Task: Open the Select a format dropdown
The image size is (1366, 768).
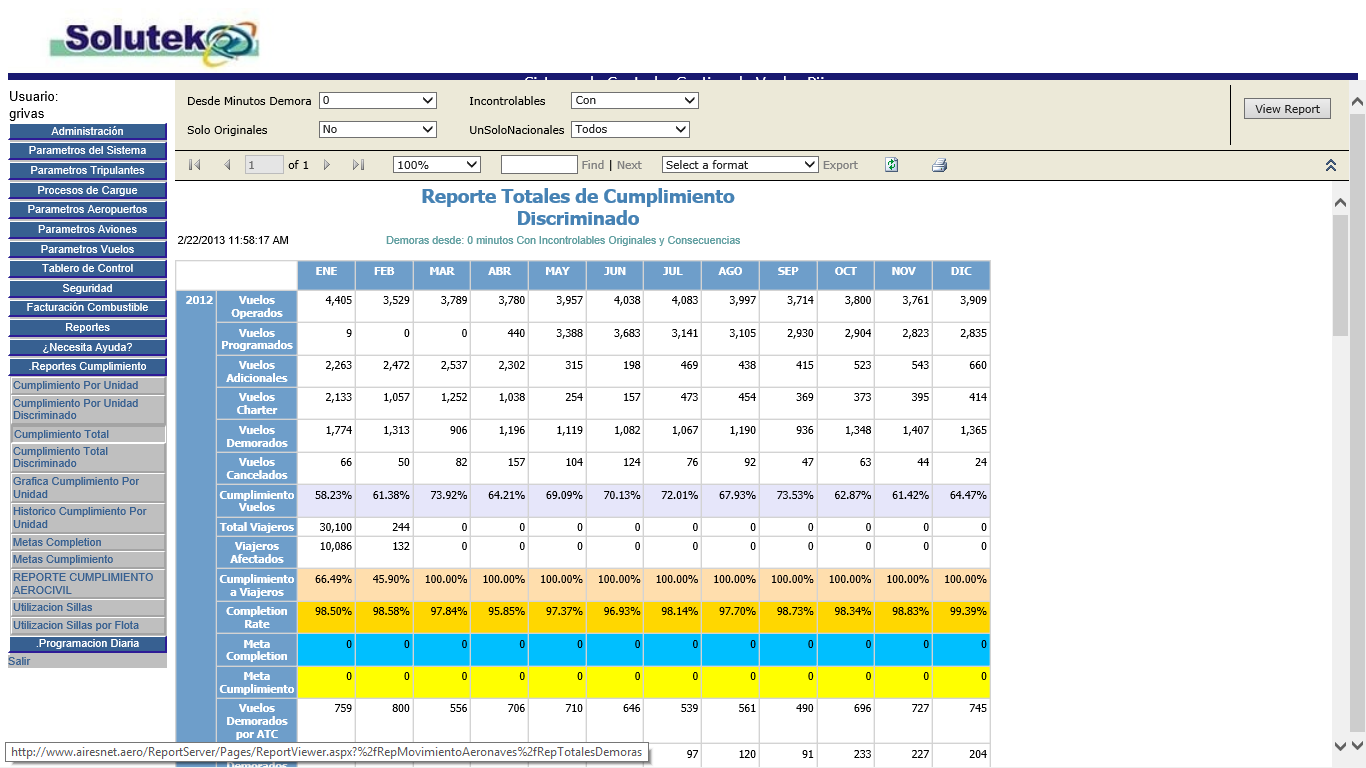Action: pyautogui.click(x=740, y=165)
